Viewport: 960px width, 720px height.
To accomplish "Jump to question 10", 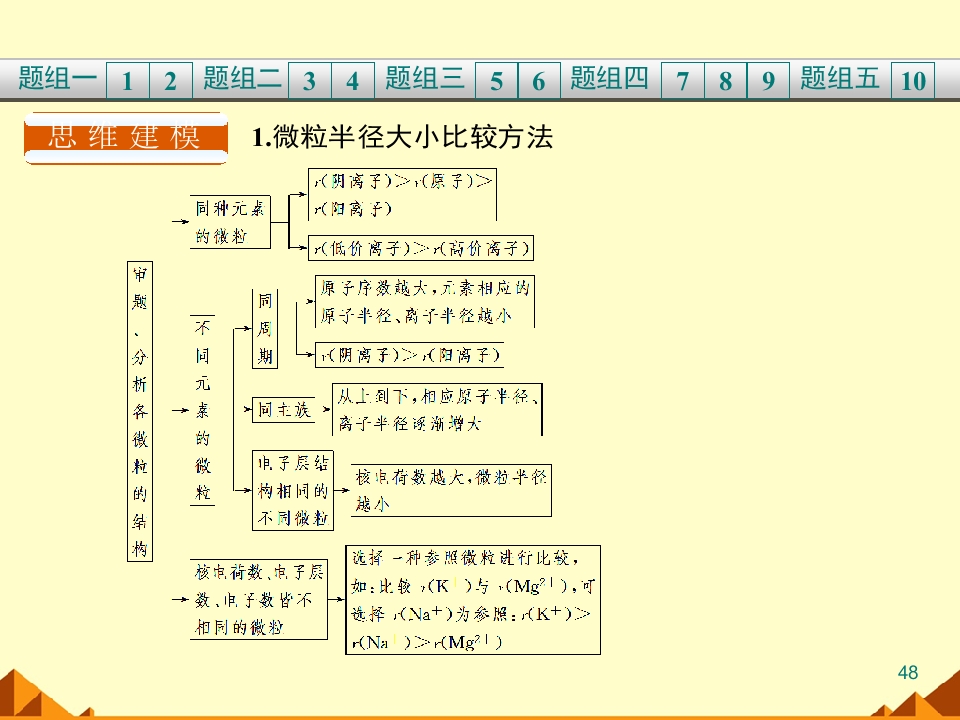I will pos(913,80).
